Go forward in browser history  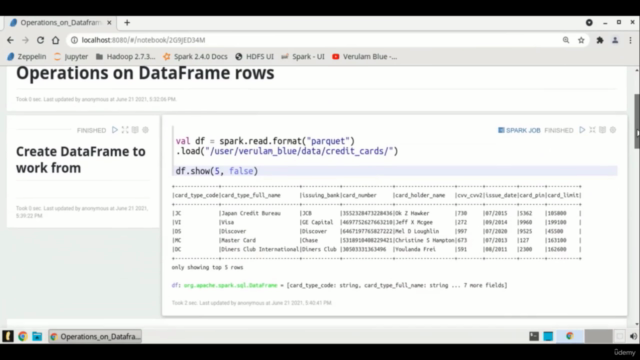(25, 40)
